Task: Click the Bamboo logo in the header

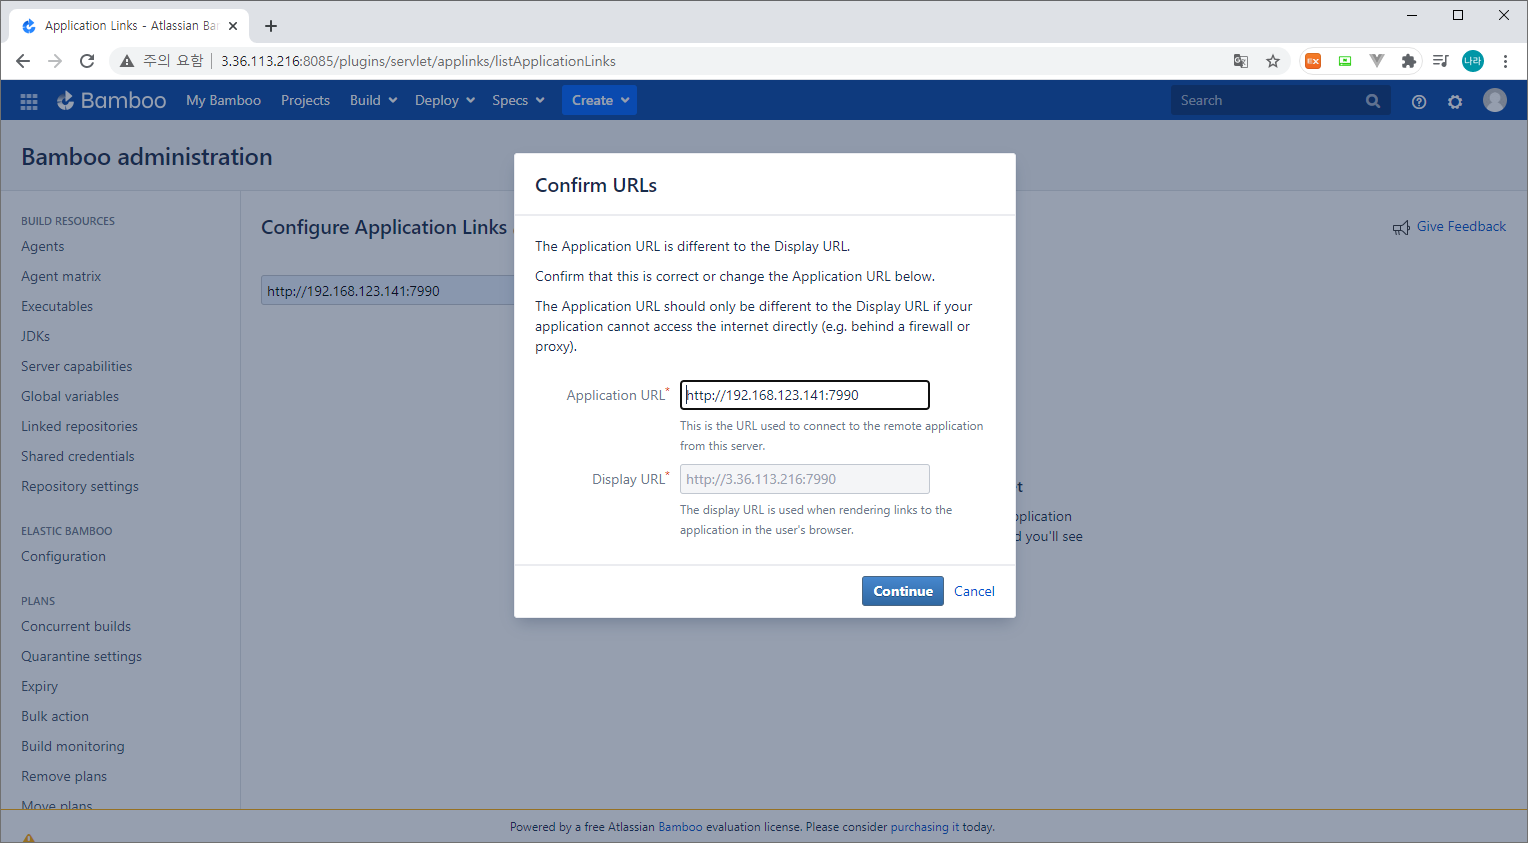Action: point(111,100)
